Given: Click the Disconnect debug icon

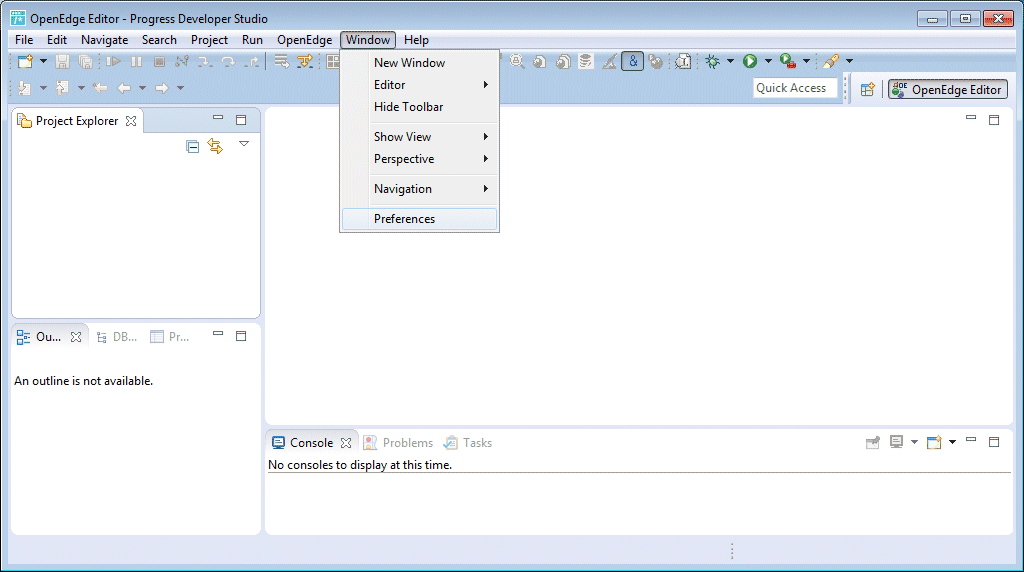Looking at the screenshot, I should click(x=182, y=61).
